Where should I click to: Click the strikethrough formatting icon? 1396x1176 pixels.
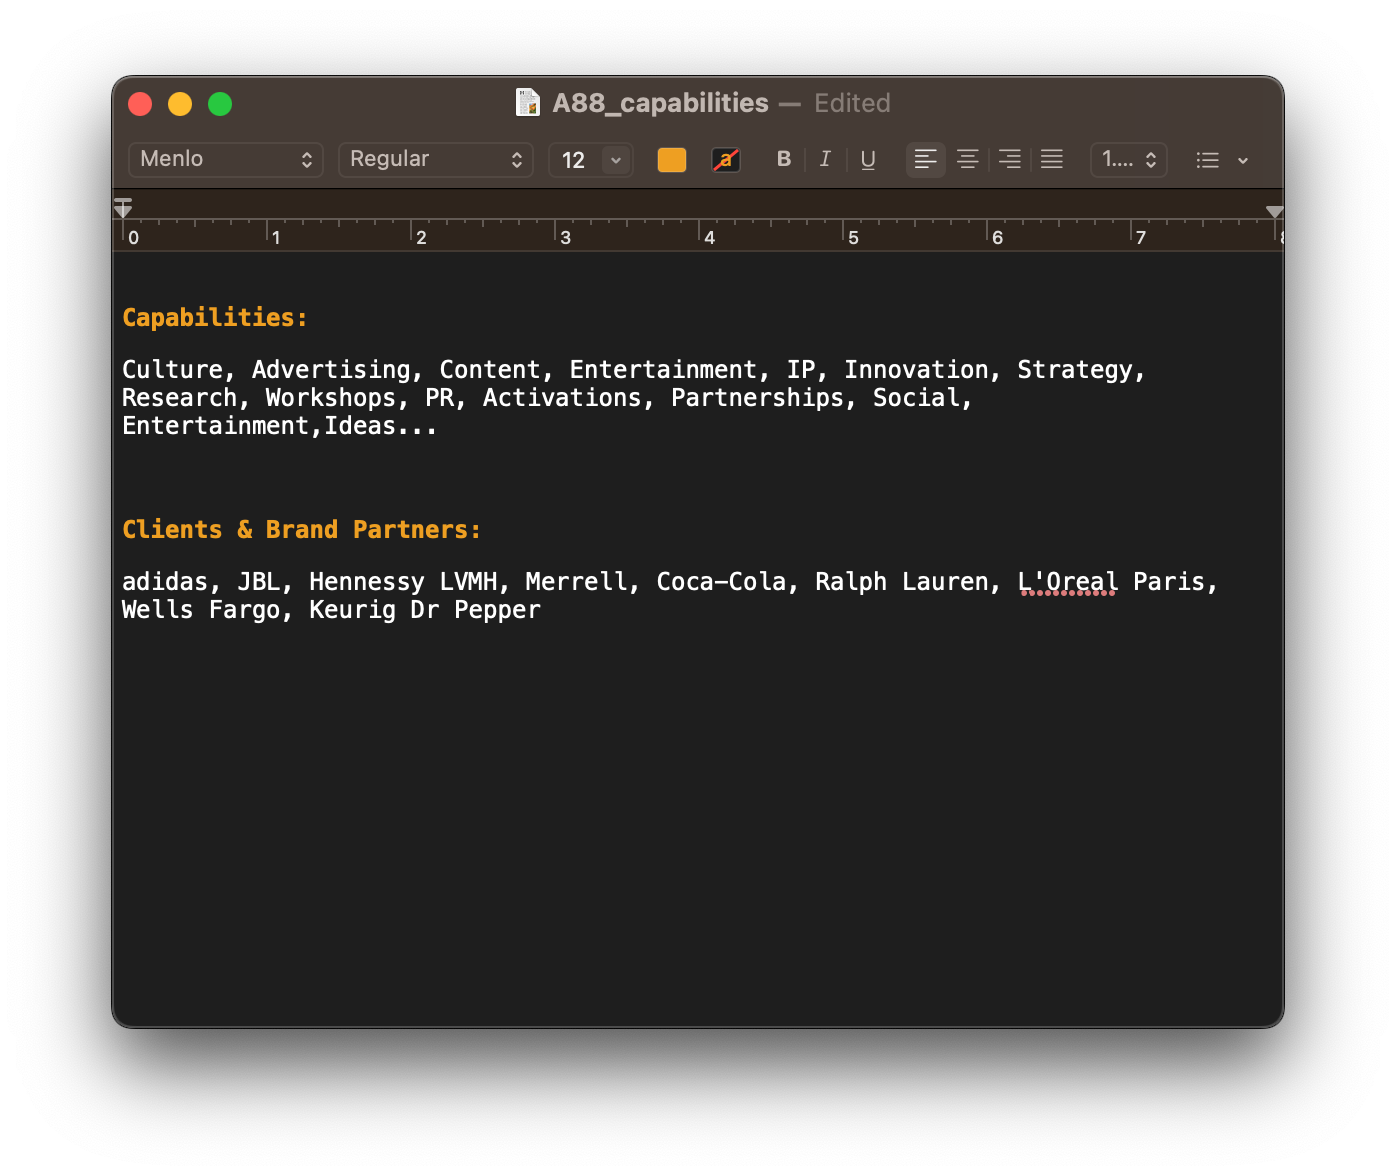tap(726, 159)
